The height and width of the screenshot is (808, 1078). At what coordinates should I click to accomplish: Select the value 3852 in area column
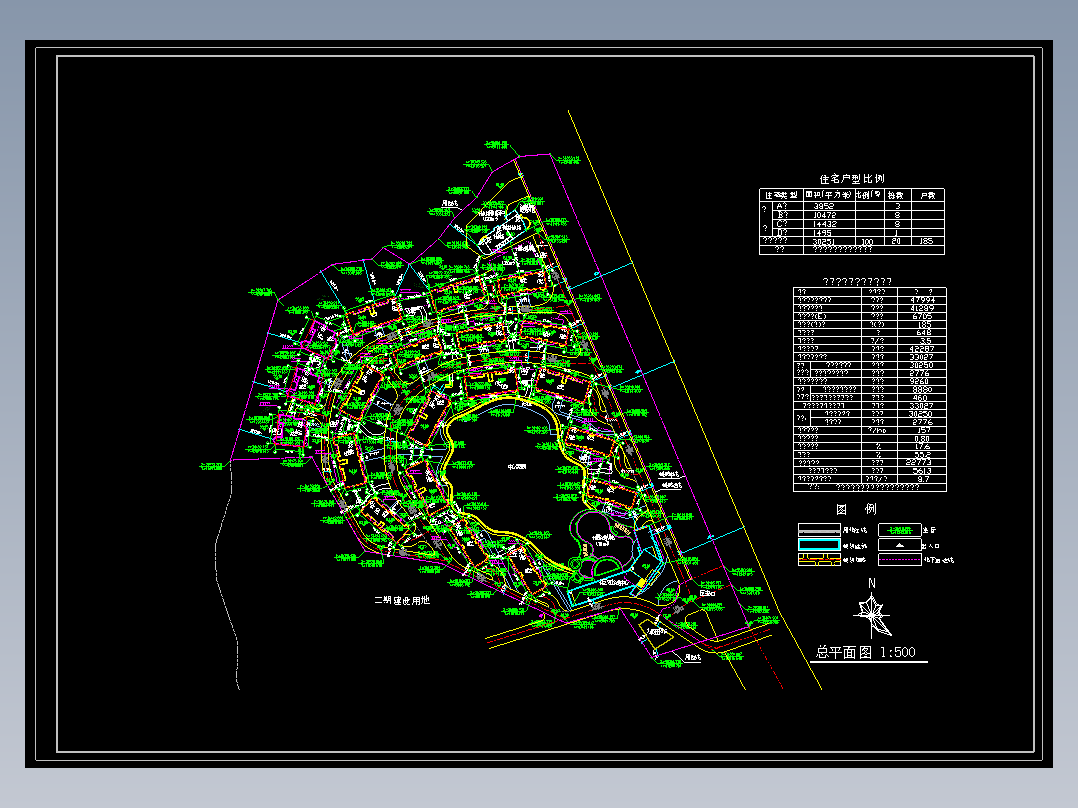[x=824, y=206]
